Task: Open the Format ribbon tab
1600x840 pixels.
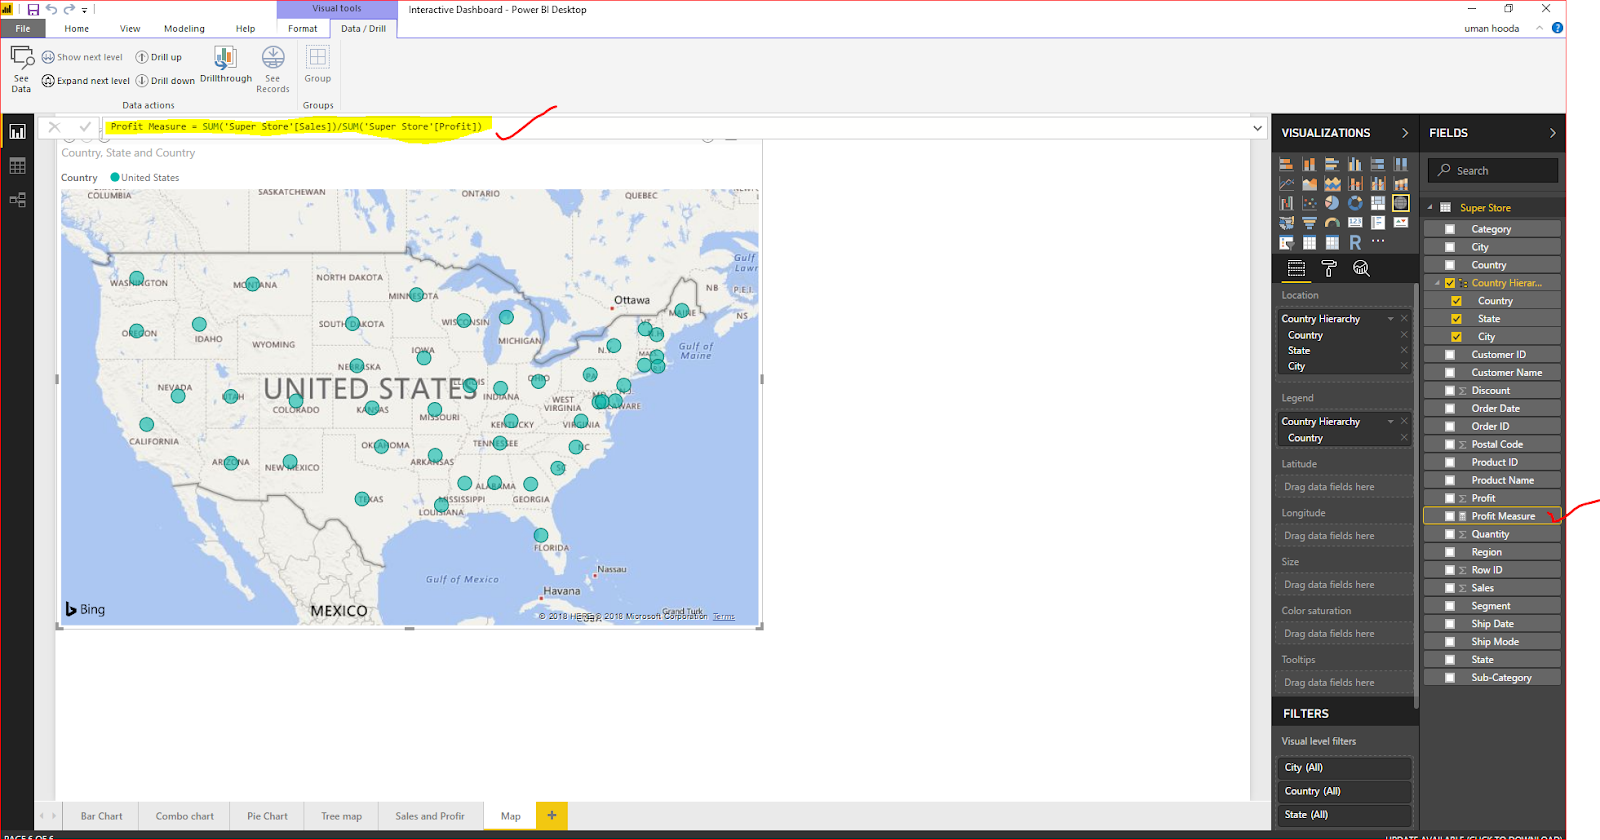Action: 303,29
